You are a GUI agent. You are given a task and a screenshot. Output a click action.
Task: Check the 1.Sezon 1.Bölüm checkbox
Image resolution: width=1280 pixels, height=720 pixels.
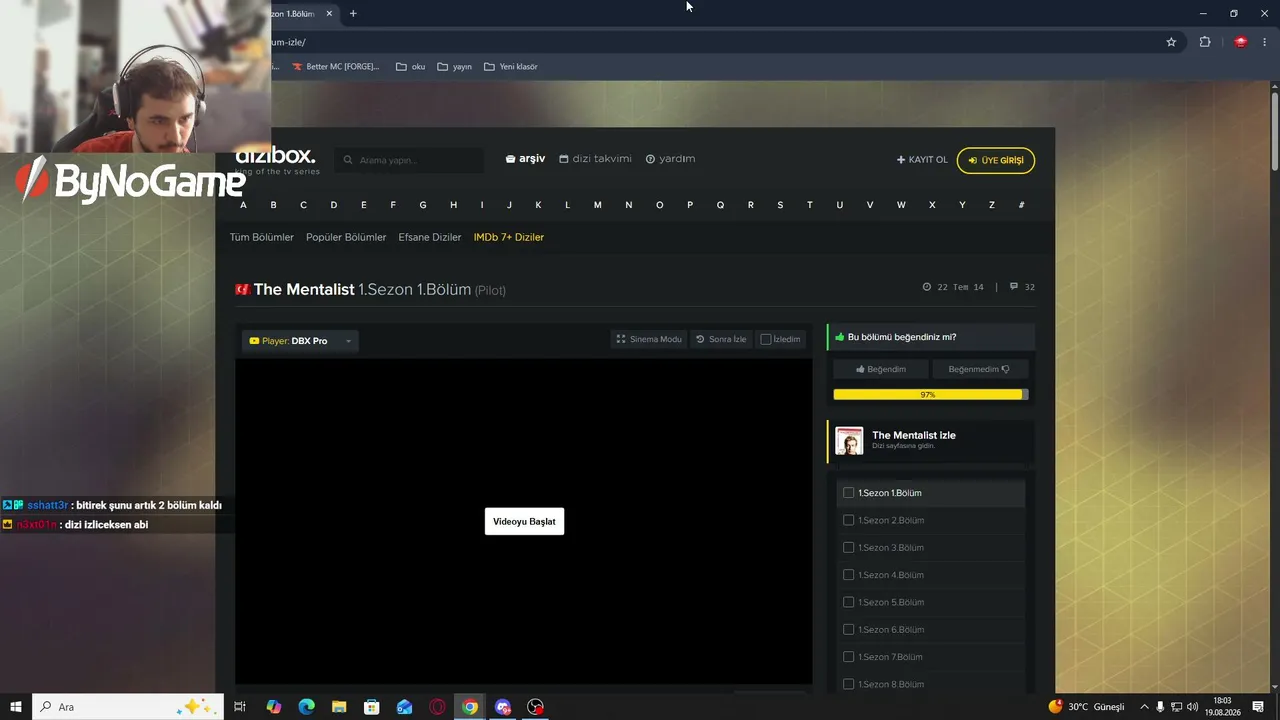849,493
